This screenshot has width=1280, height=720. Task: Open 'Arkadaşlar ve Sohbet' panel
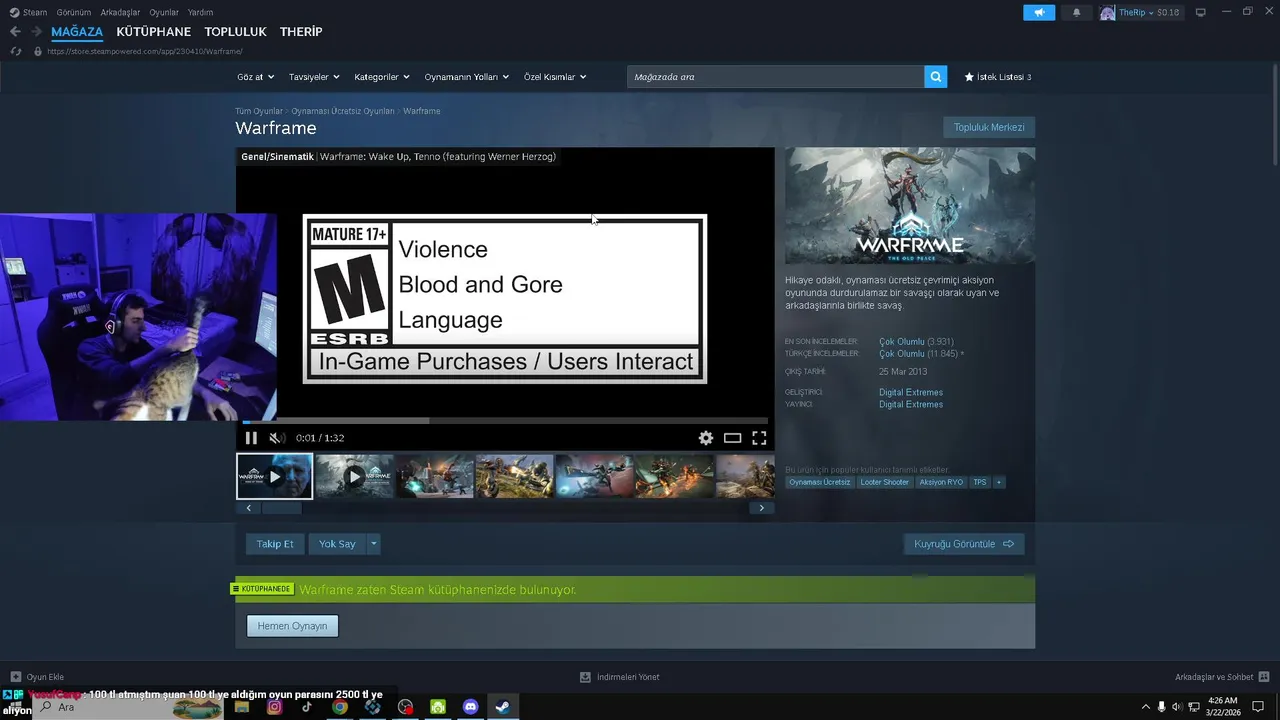coord(1222,677)
